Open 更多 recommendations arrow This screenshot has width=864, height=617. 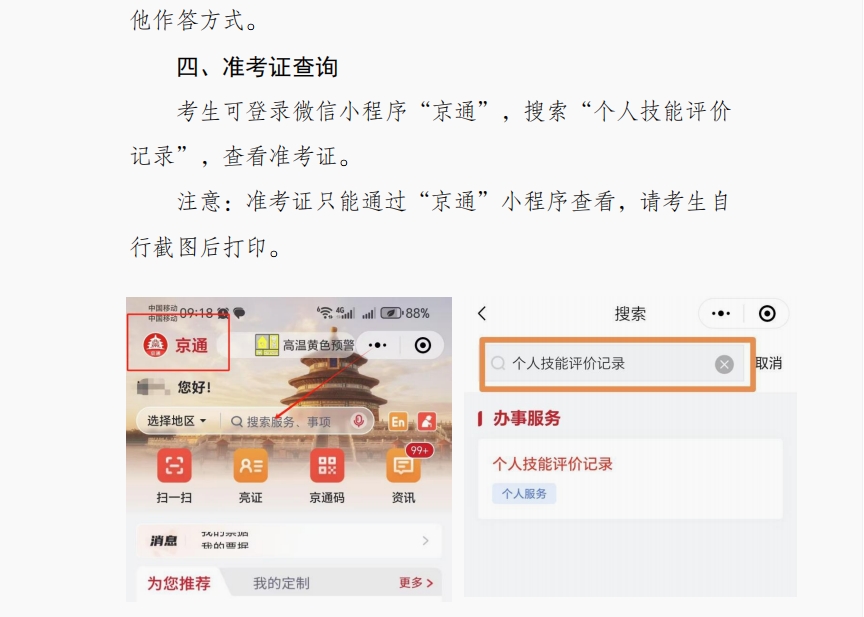click(416, 583)
